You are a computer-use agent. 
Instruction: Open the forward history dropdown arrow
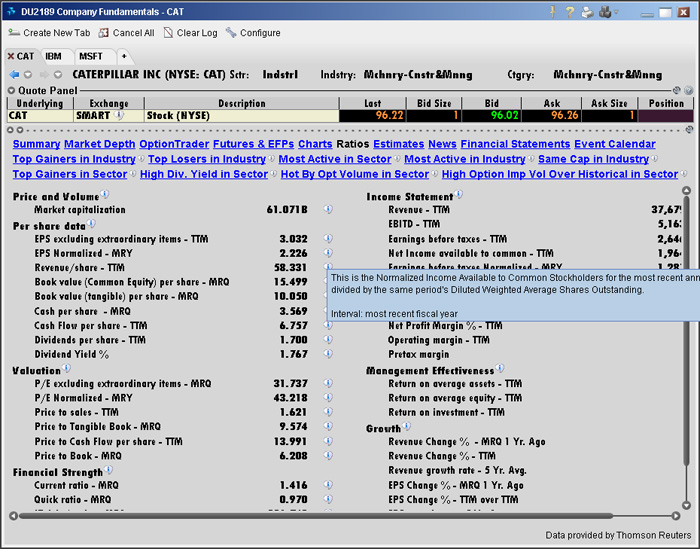58,75
